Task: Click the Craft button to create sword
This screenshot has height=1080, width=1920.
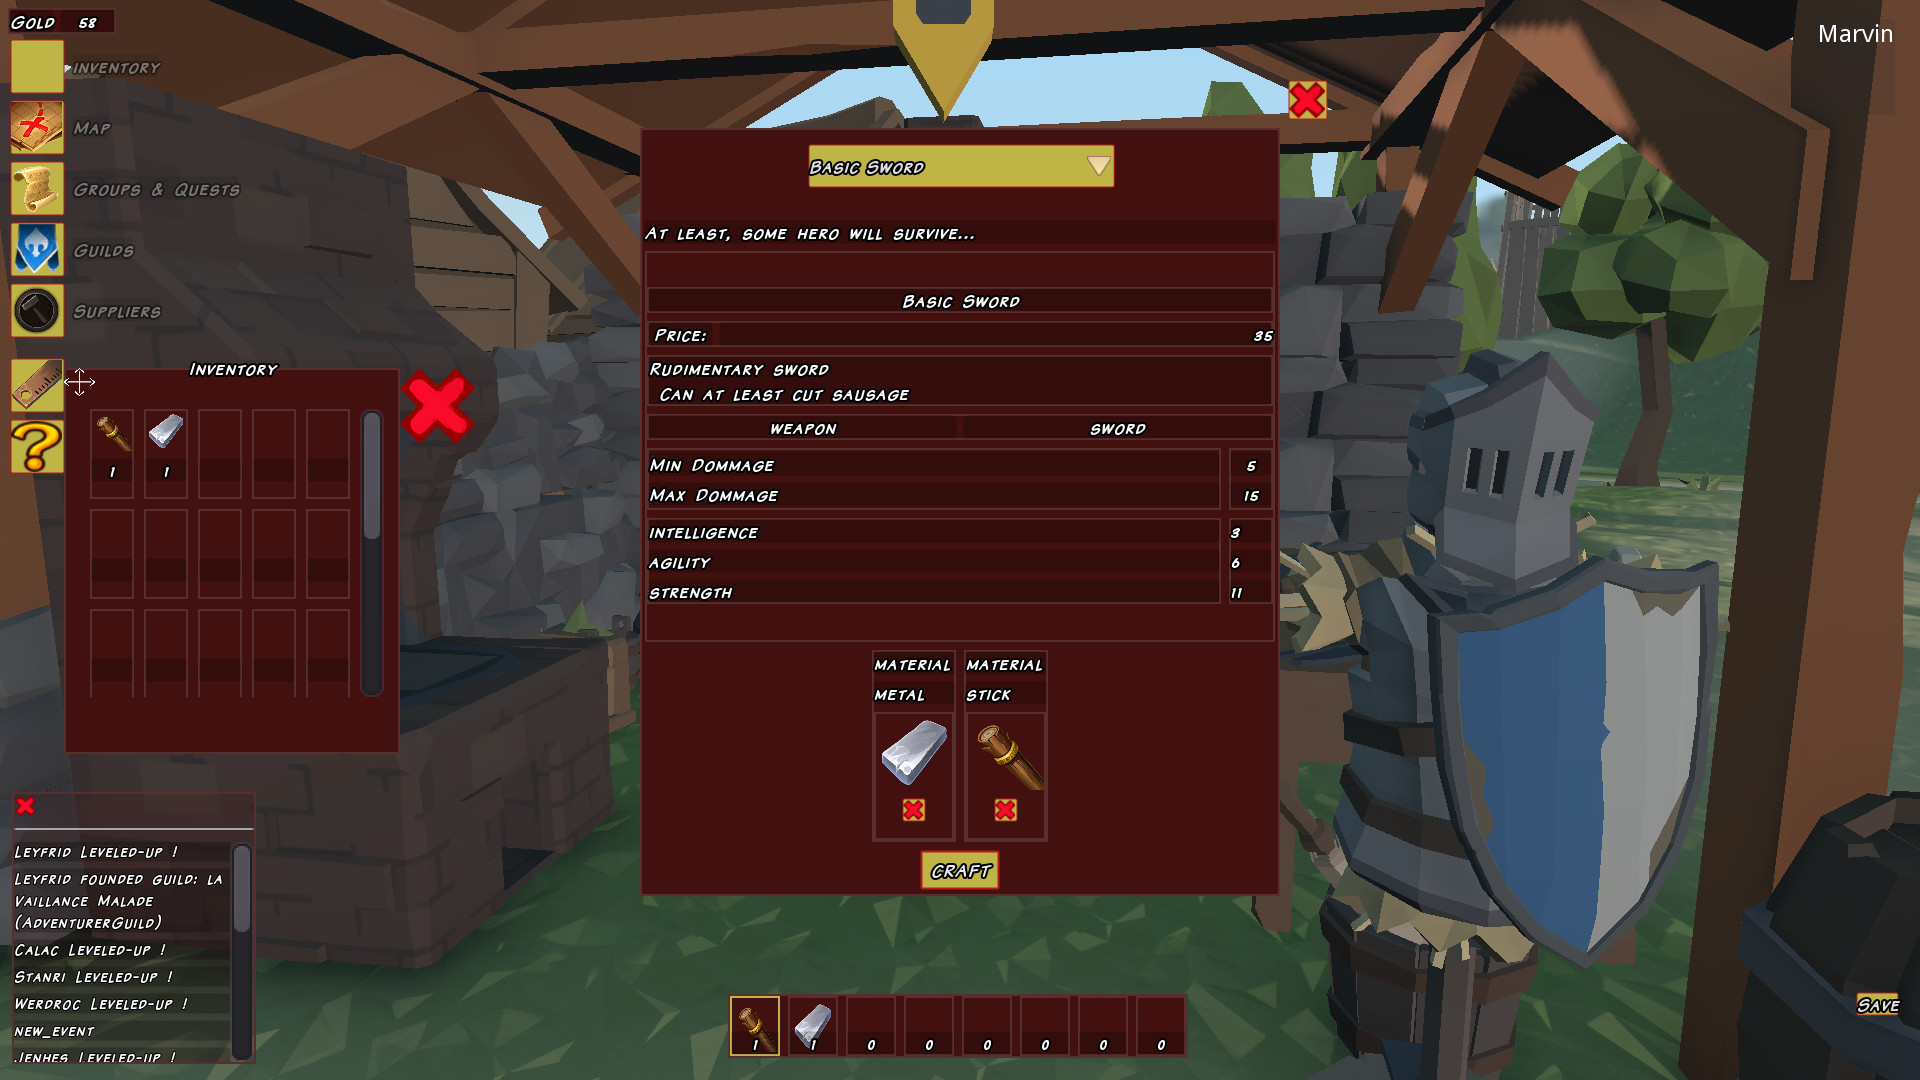Action: [x=959, y=870]
